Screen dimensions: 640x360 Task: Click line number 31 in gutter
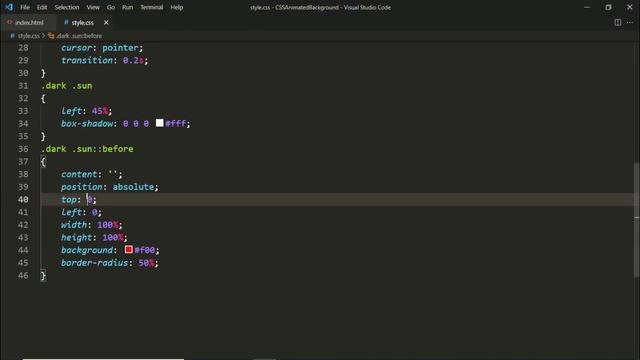(x=23, y=86)
